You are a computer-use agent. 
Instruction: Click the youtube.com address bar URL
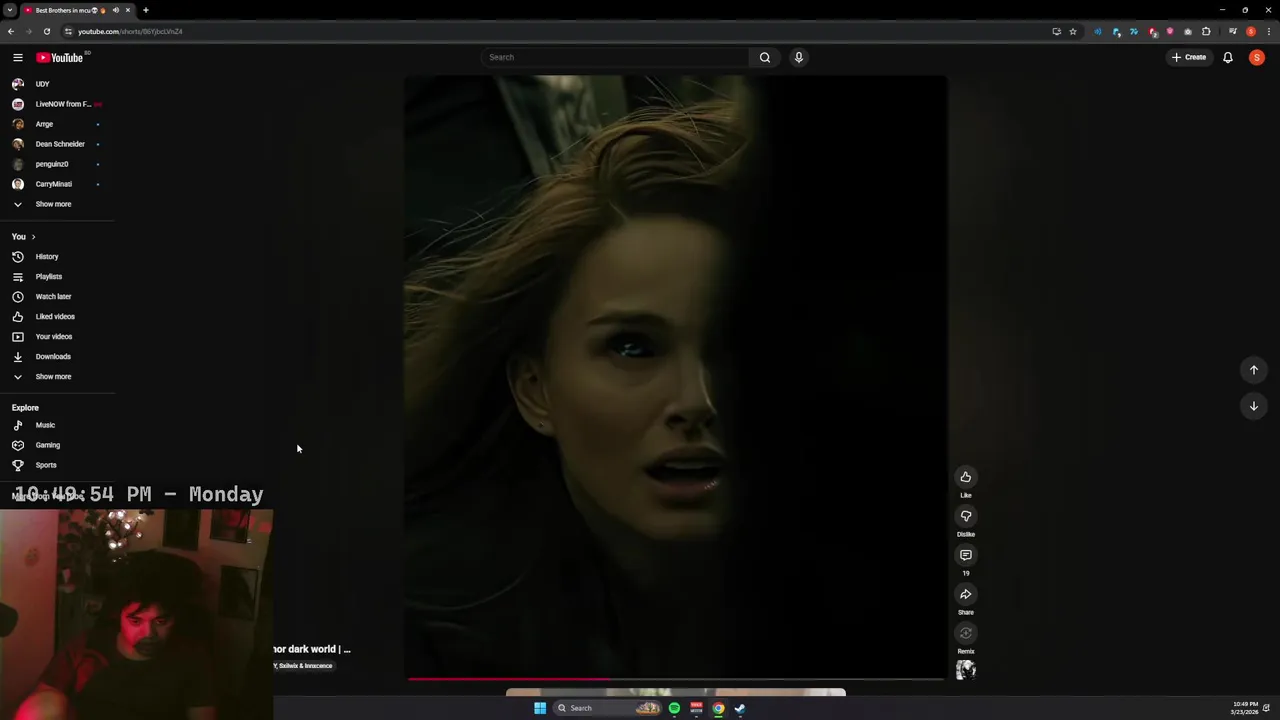[130, 31]
